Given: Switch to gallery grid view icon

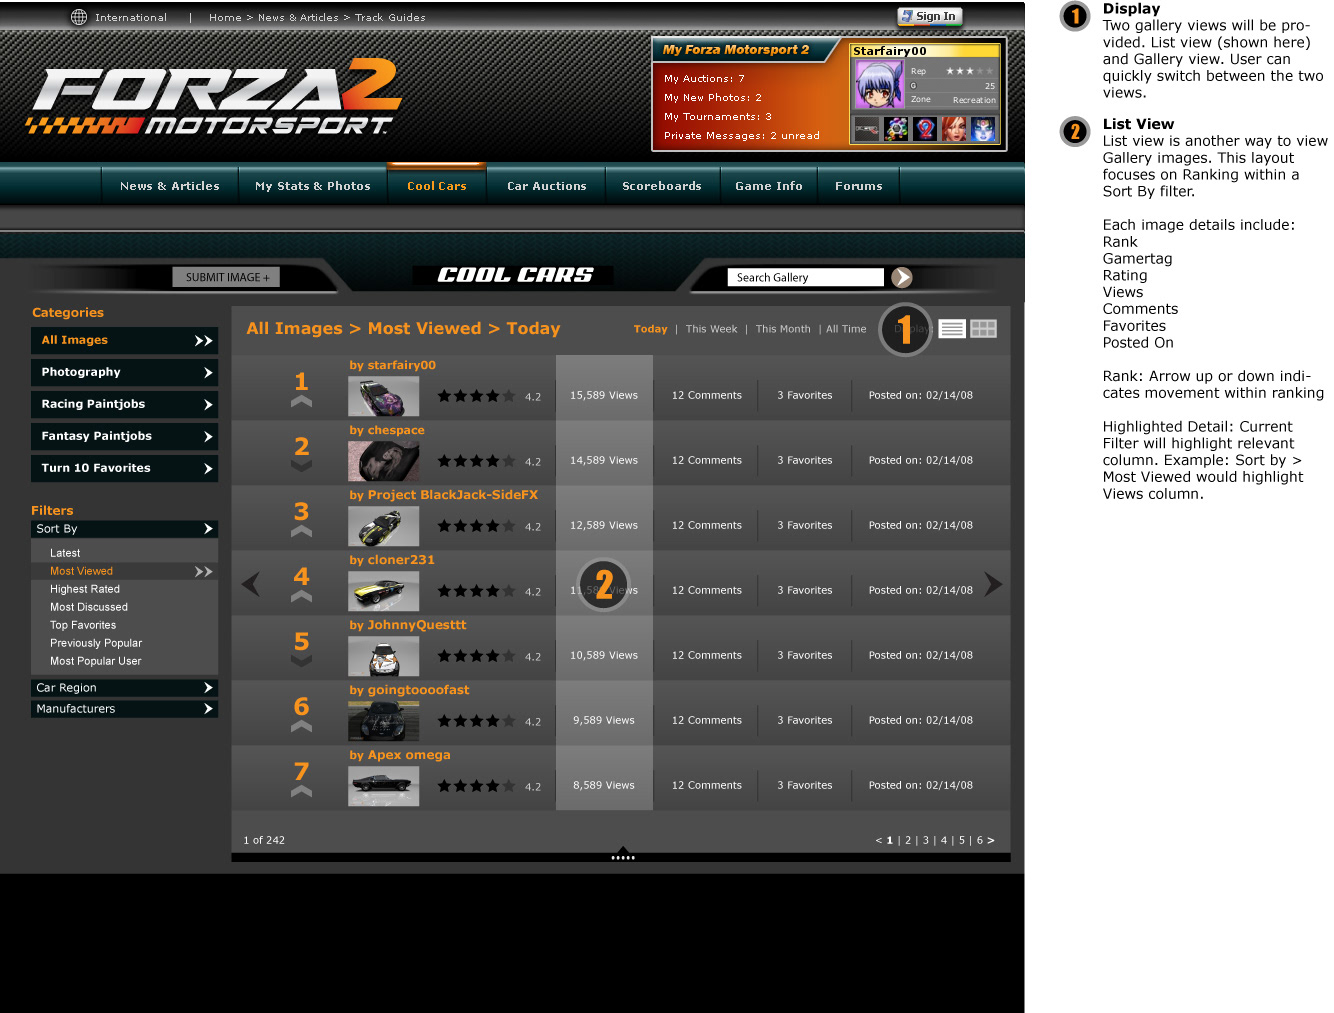Looking at the screenshot, I should pos(984,329).
